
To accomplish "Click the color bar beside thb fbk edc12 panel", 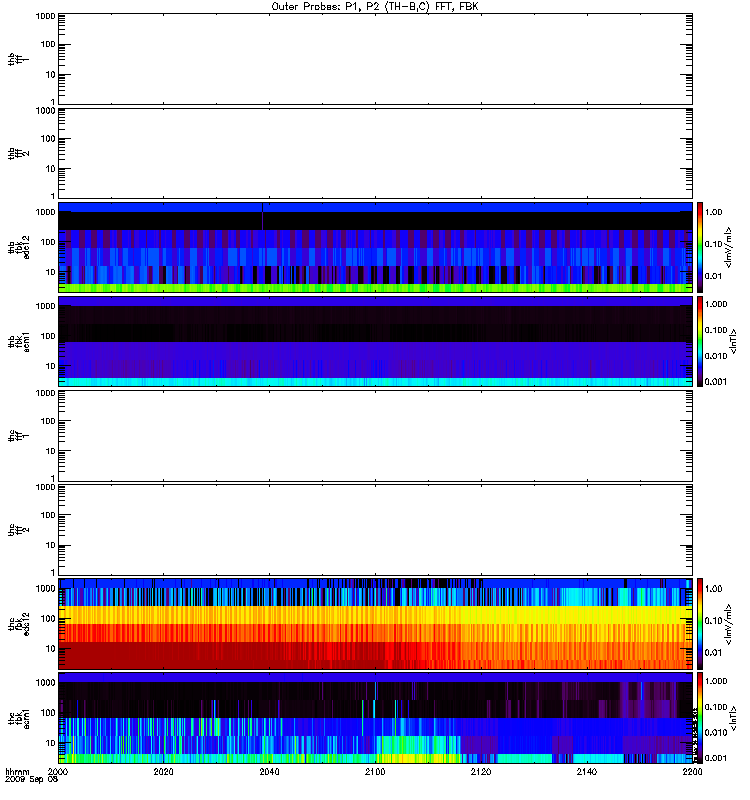I will tap(700, 247).
